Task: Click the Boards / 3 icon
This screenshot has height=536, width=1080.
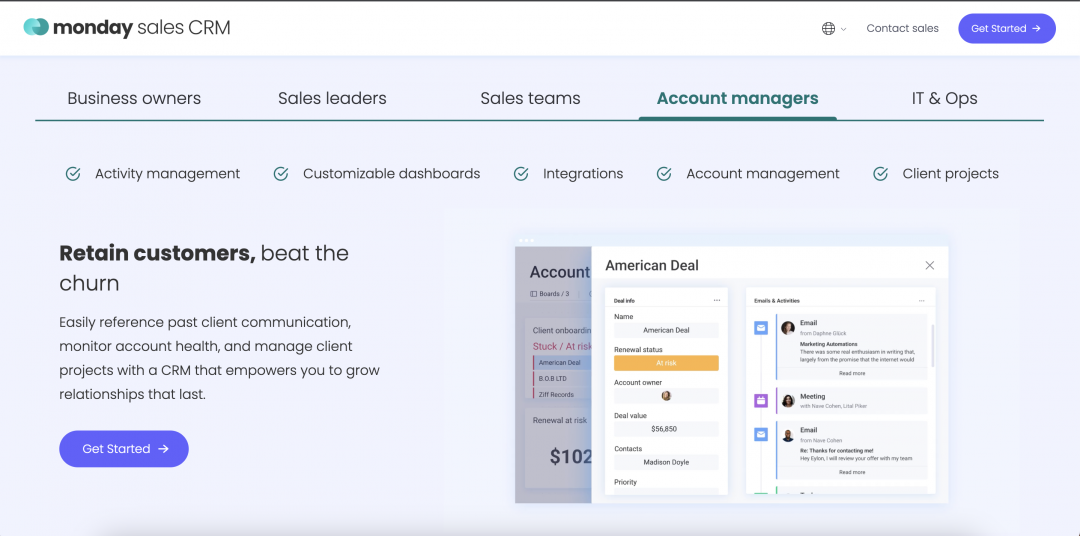Action: 533,293
